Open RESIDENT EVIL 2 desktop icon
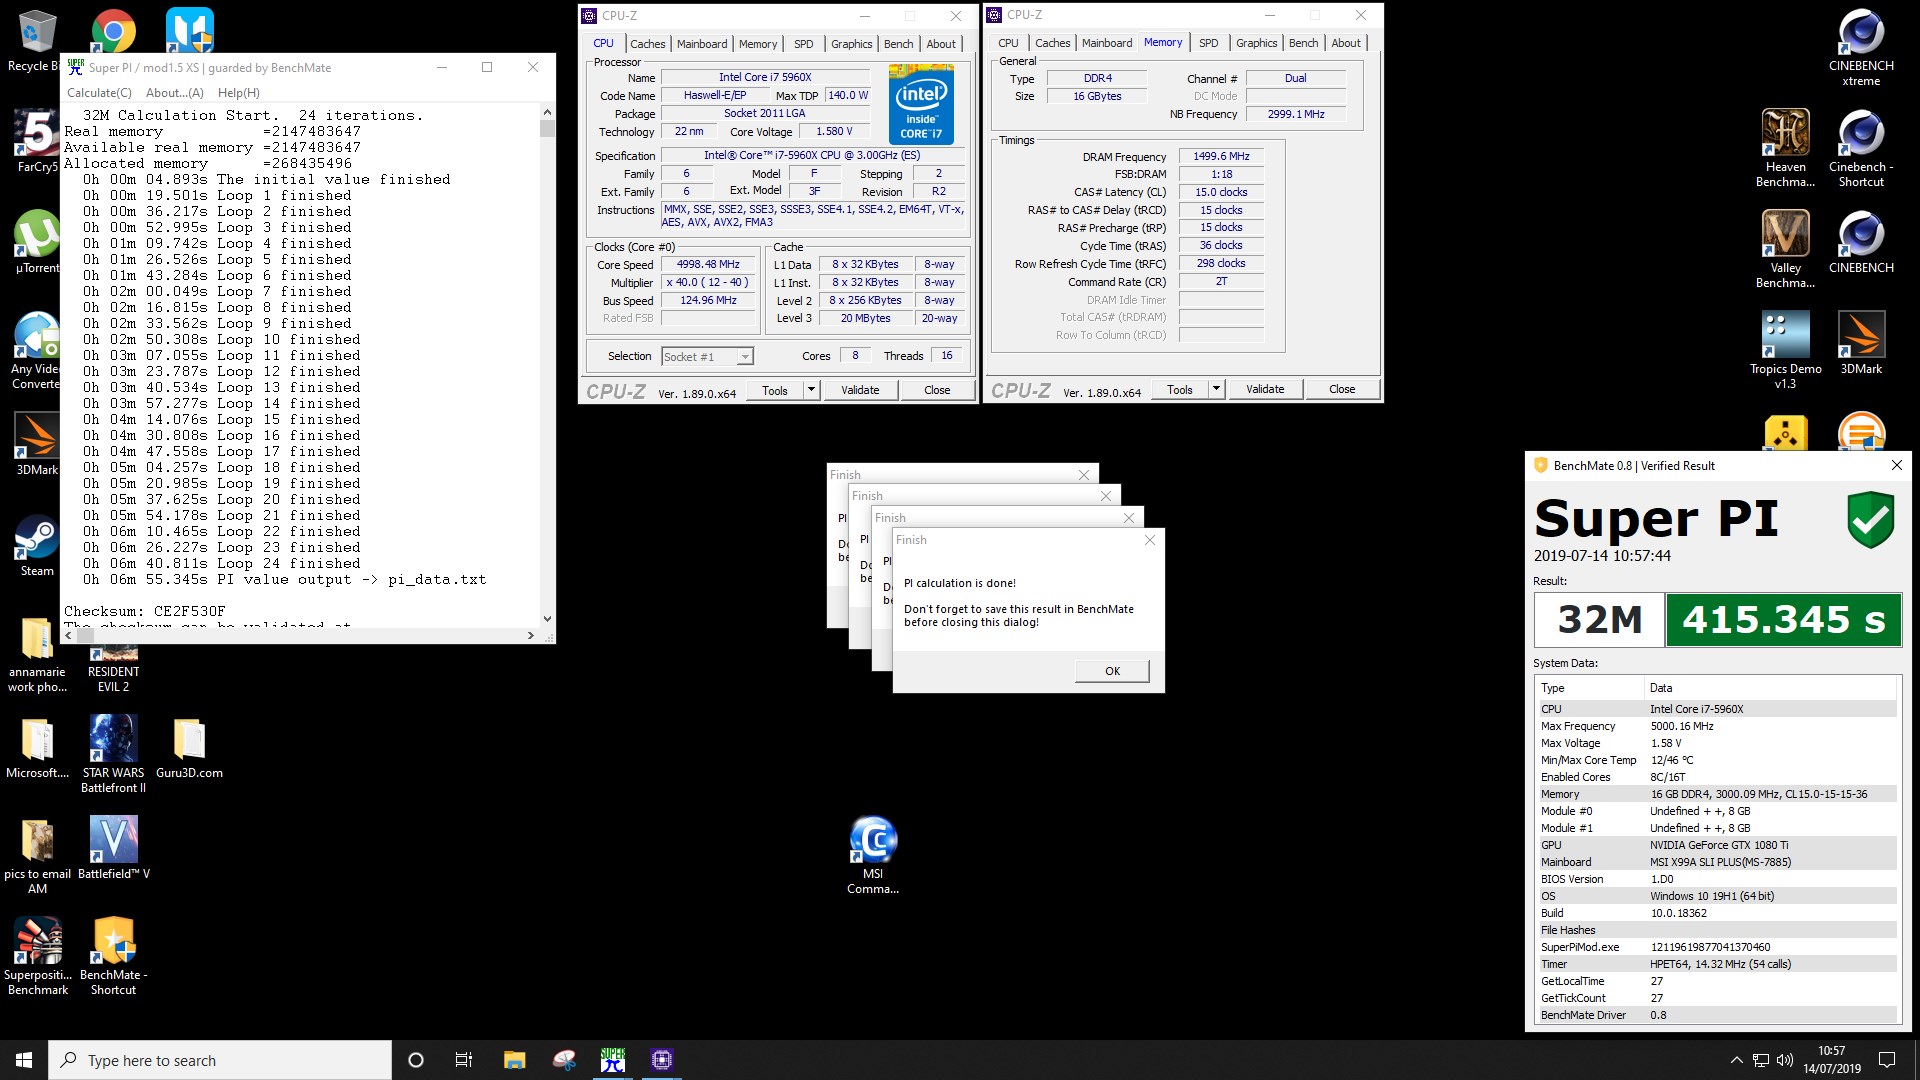Screen dimensions: 1920x1080 tap(113, 668)
